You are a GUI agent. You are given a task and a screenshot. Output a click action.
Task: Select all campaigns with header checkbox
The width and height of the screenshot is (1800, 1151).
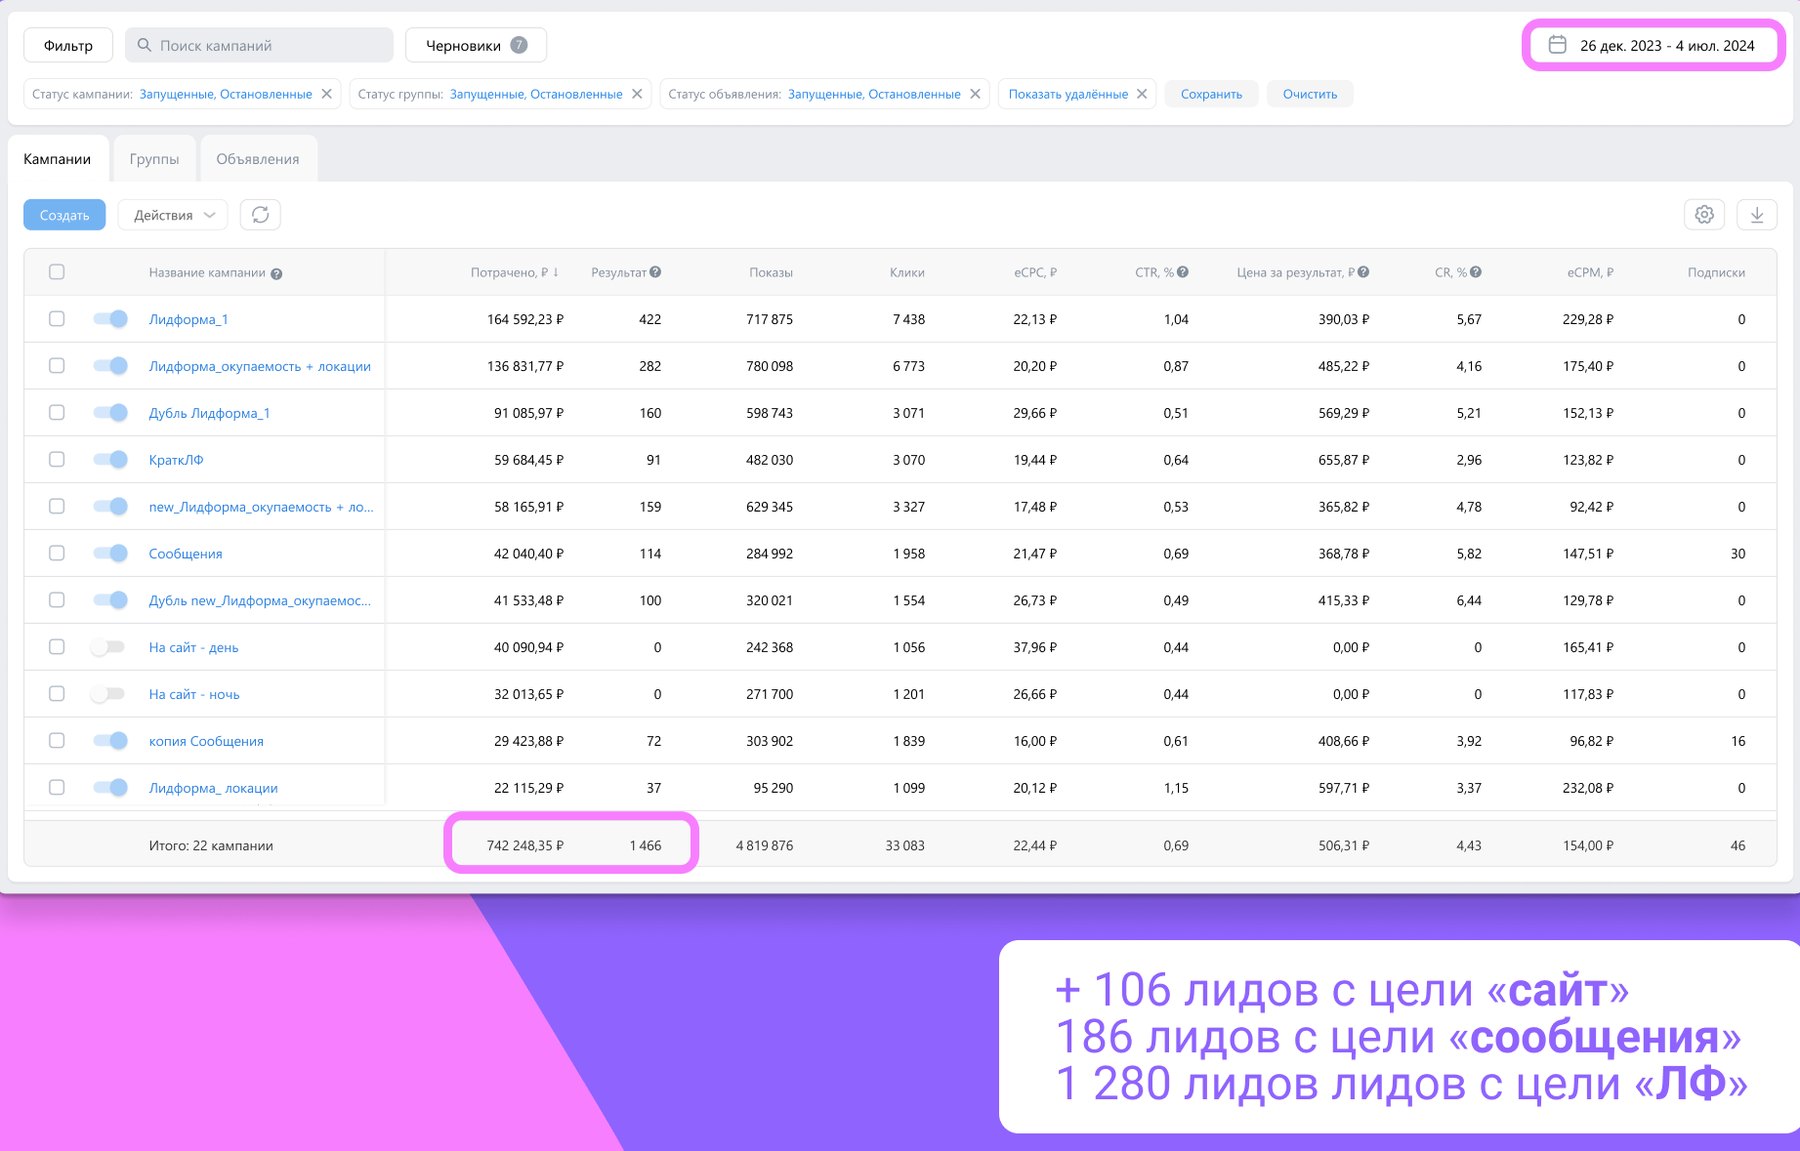[x=57, y=272]
